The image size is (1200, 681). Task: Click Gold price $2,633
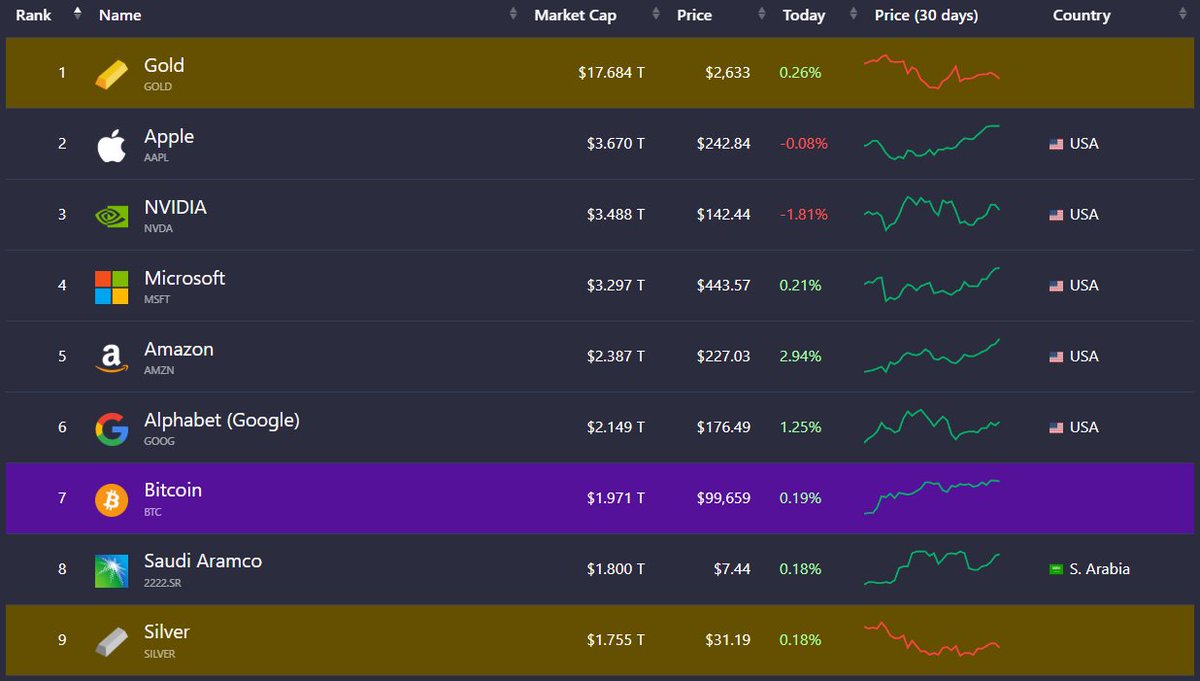click(726, 73)
